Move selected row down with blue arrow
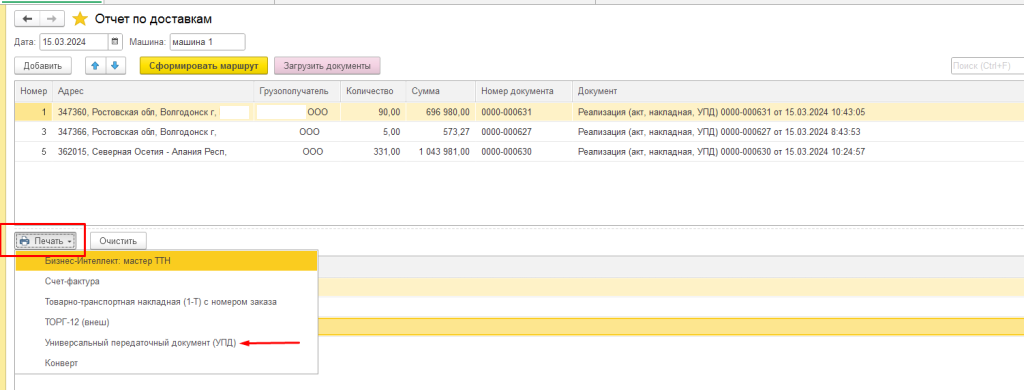Image resolution: width=1024 pixels, height=390 pixels. (x=115, y=65)
